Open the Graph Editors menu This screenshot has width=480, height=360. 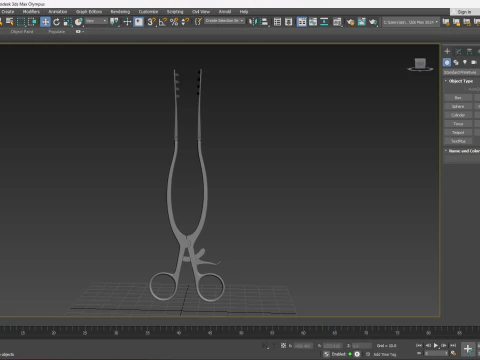[89, 12]
